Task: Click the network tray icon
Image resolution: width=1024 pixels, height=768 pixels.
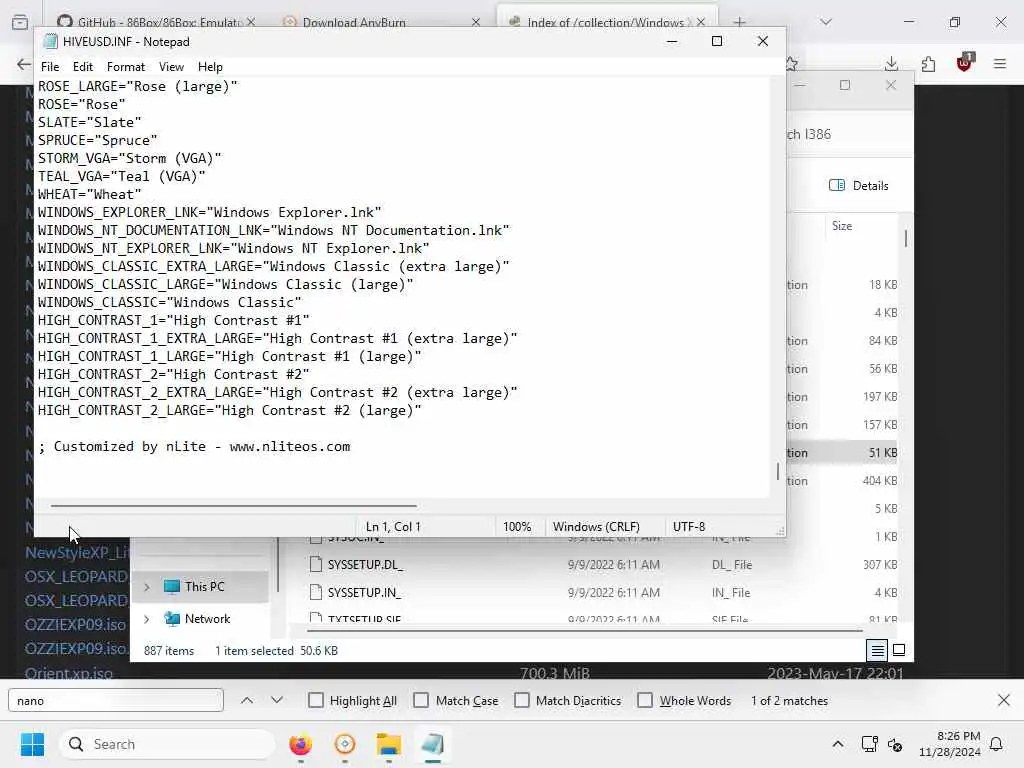Action: tap(869, 744)
